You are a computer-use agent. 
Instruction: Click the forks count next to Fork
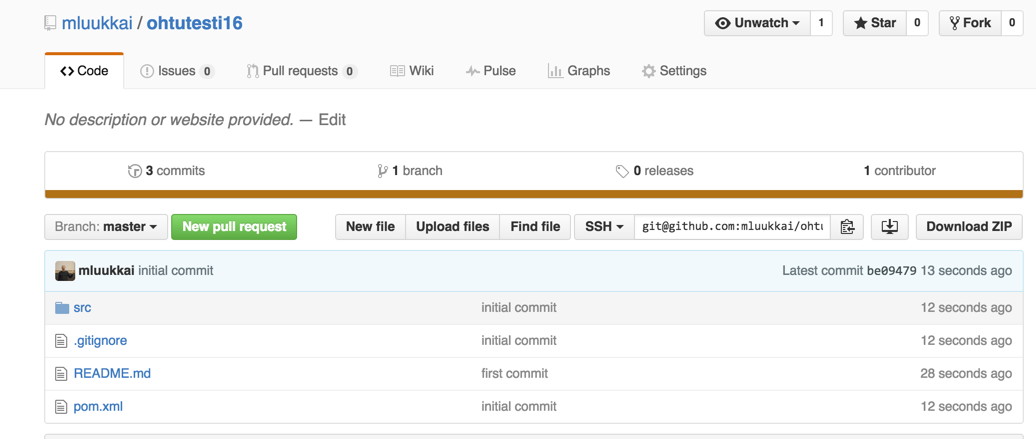click(x=1012, y=23)
